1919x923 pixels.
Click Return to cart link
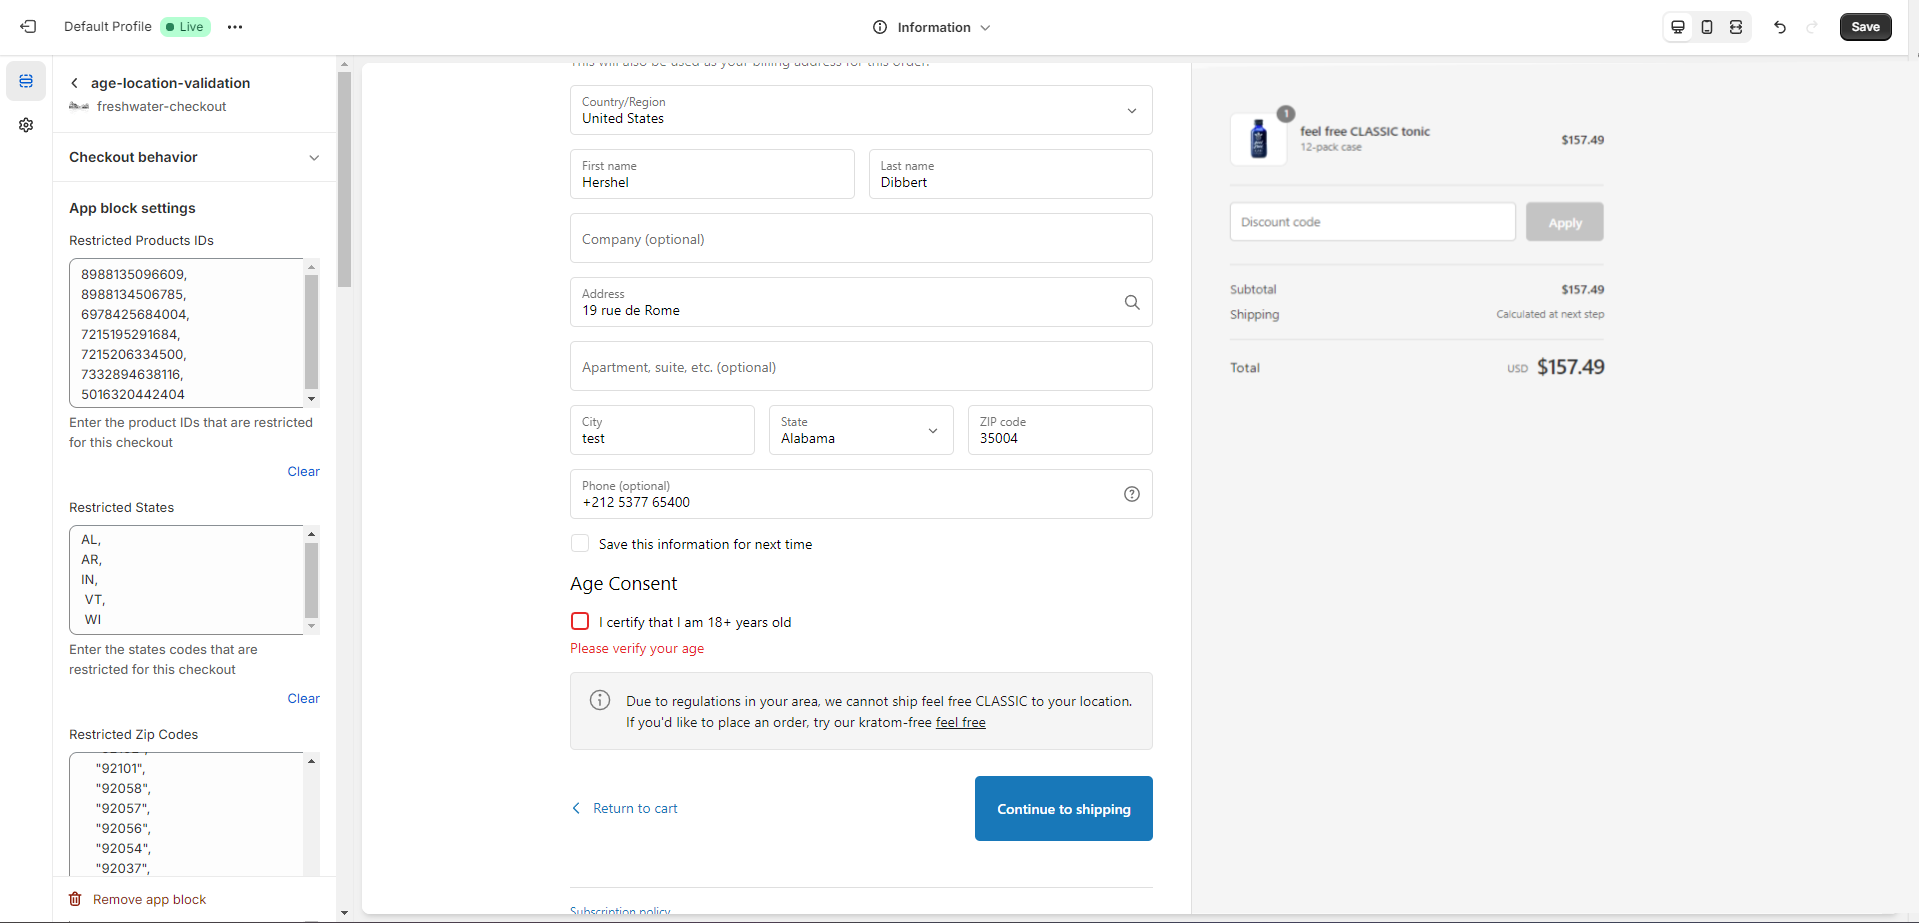coord(635,808)
